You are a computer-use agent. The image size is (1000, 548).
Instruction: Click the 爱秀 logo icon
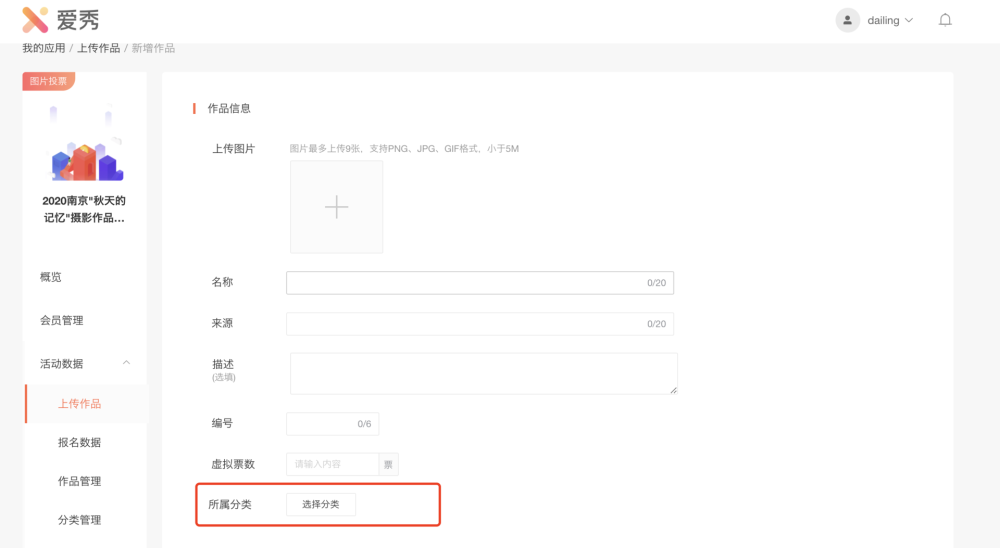(35, 20)
